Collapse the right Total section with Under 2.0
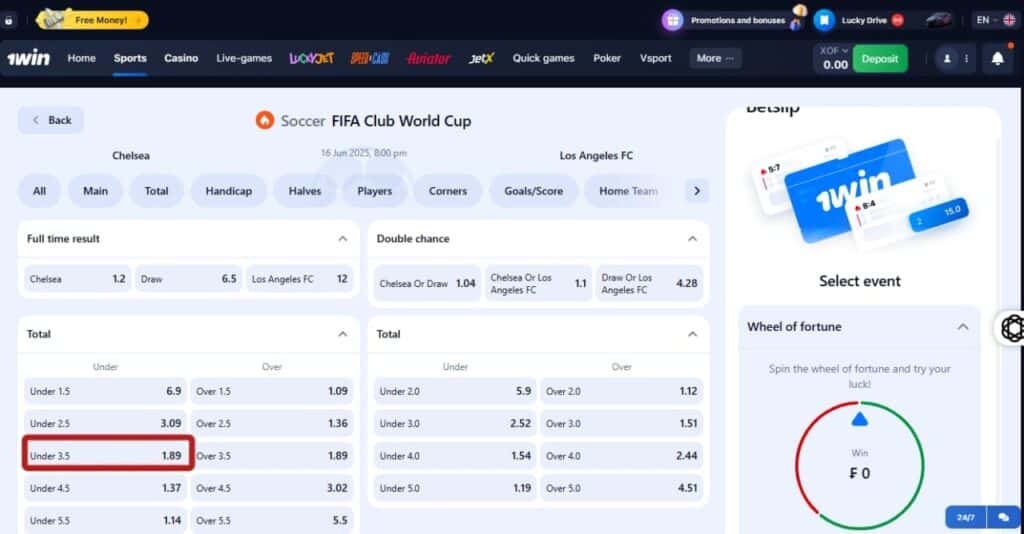This screenshot has height=534, width=1024. click(692, 334)
